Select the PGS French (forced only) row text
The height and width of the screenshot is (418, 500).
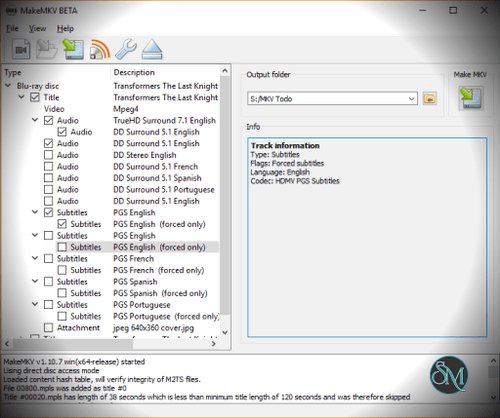pos(159,270)
